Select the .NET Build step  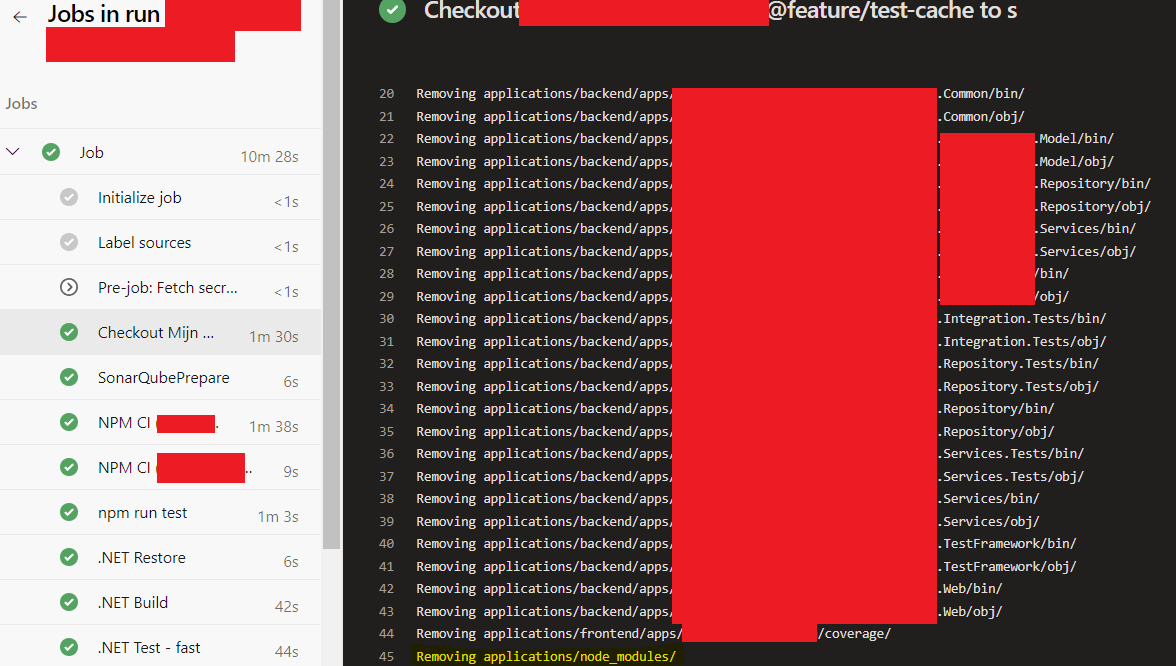(x=132, y=602)
